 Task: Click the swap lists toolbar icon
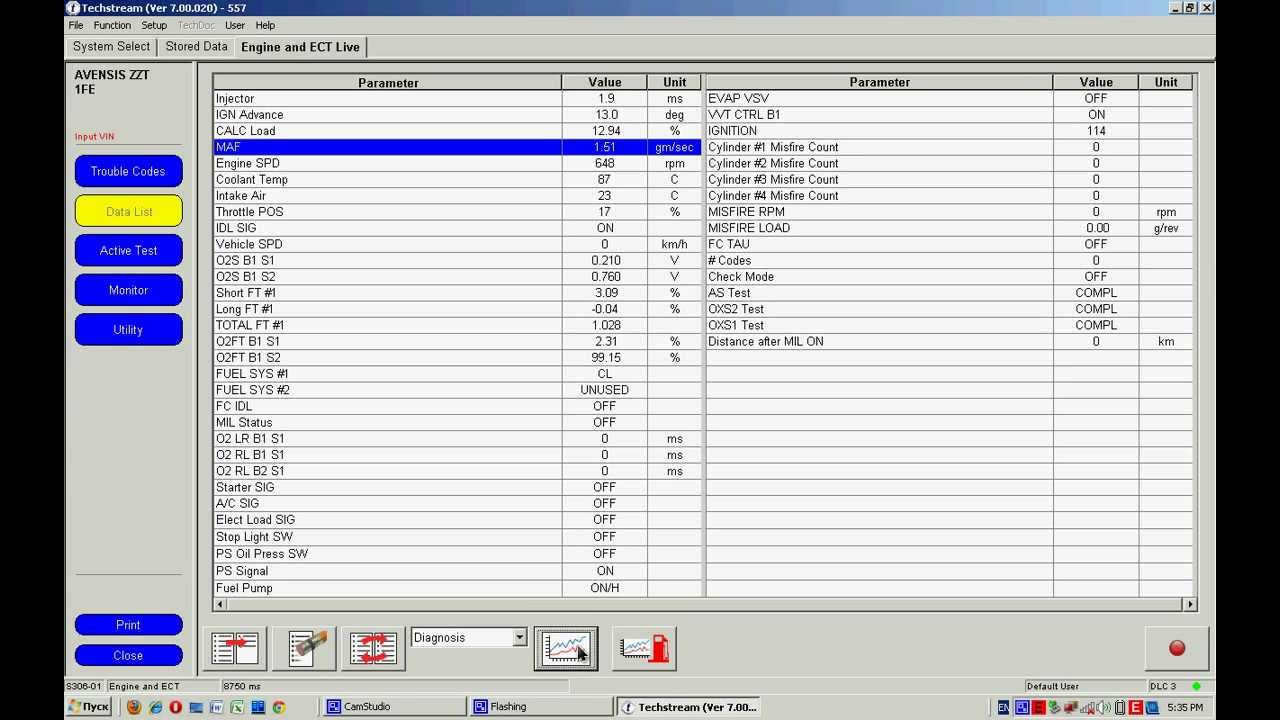[x=373, y=648]
